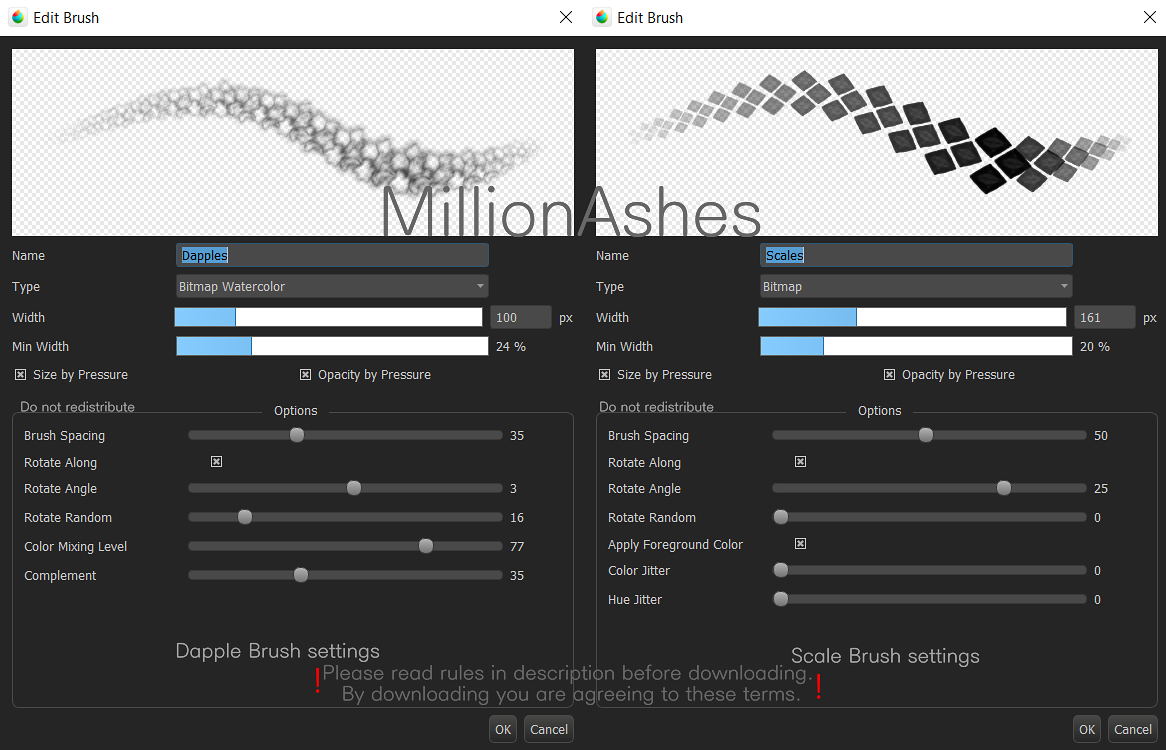Click the width value box showing 100
The height and width of the screenshot is (750, 1166).
(521, 317)
